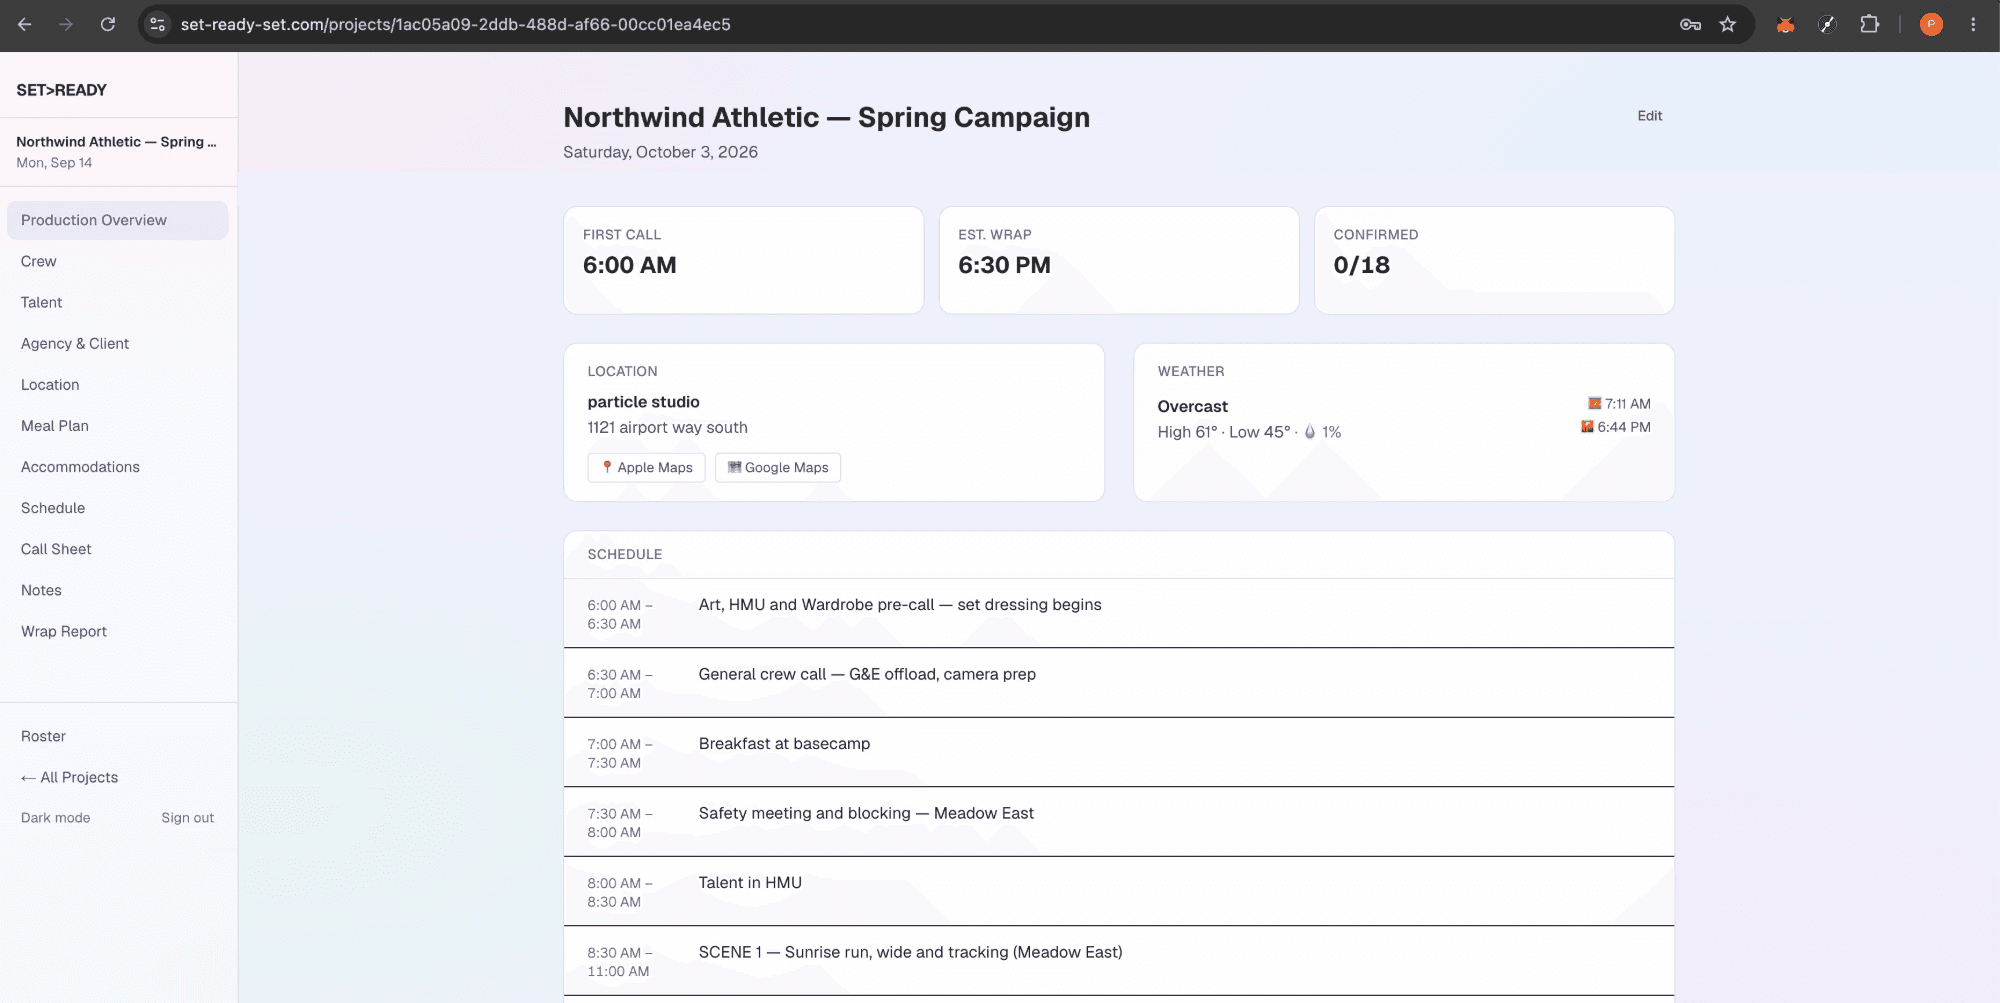
Task: Click 'High 61° · Low 45°' text
Action: (x=1224, y=432)
